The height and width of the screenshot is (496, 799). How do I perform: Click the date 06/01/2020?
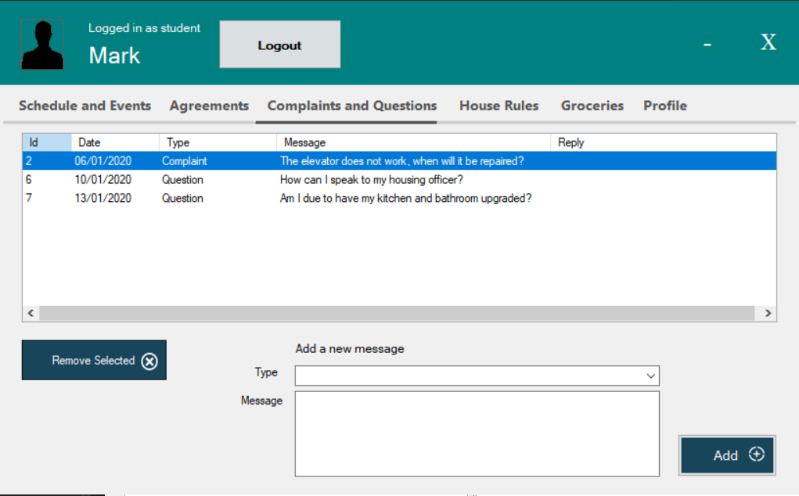[x=103, y=161]
